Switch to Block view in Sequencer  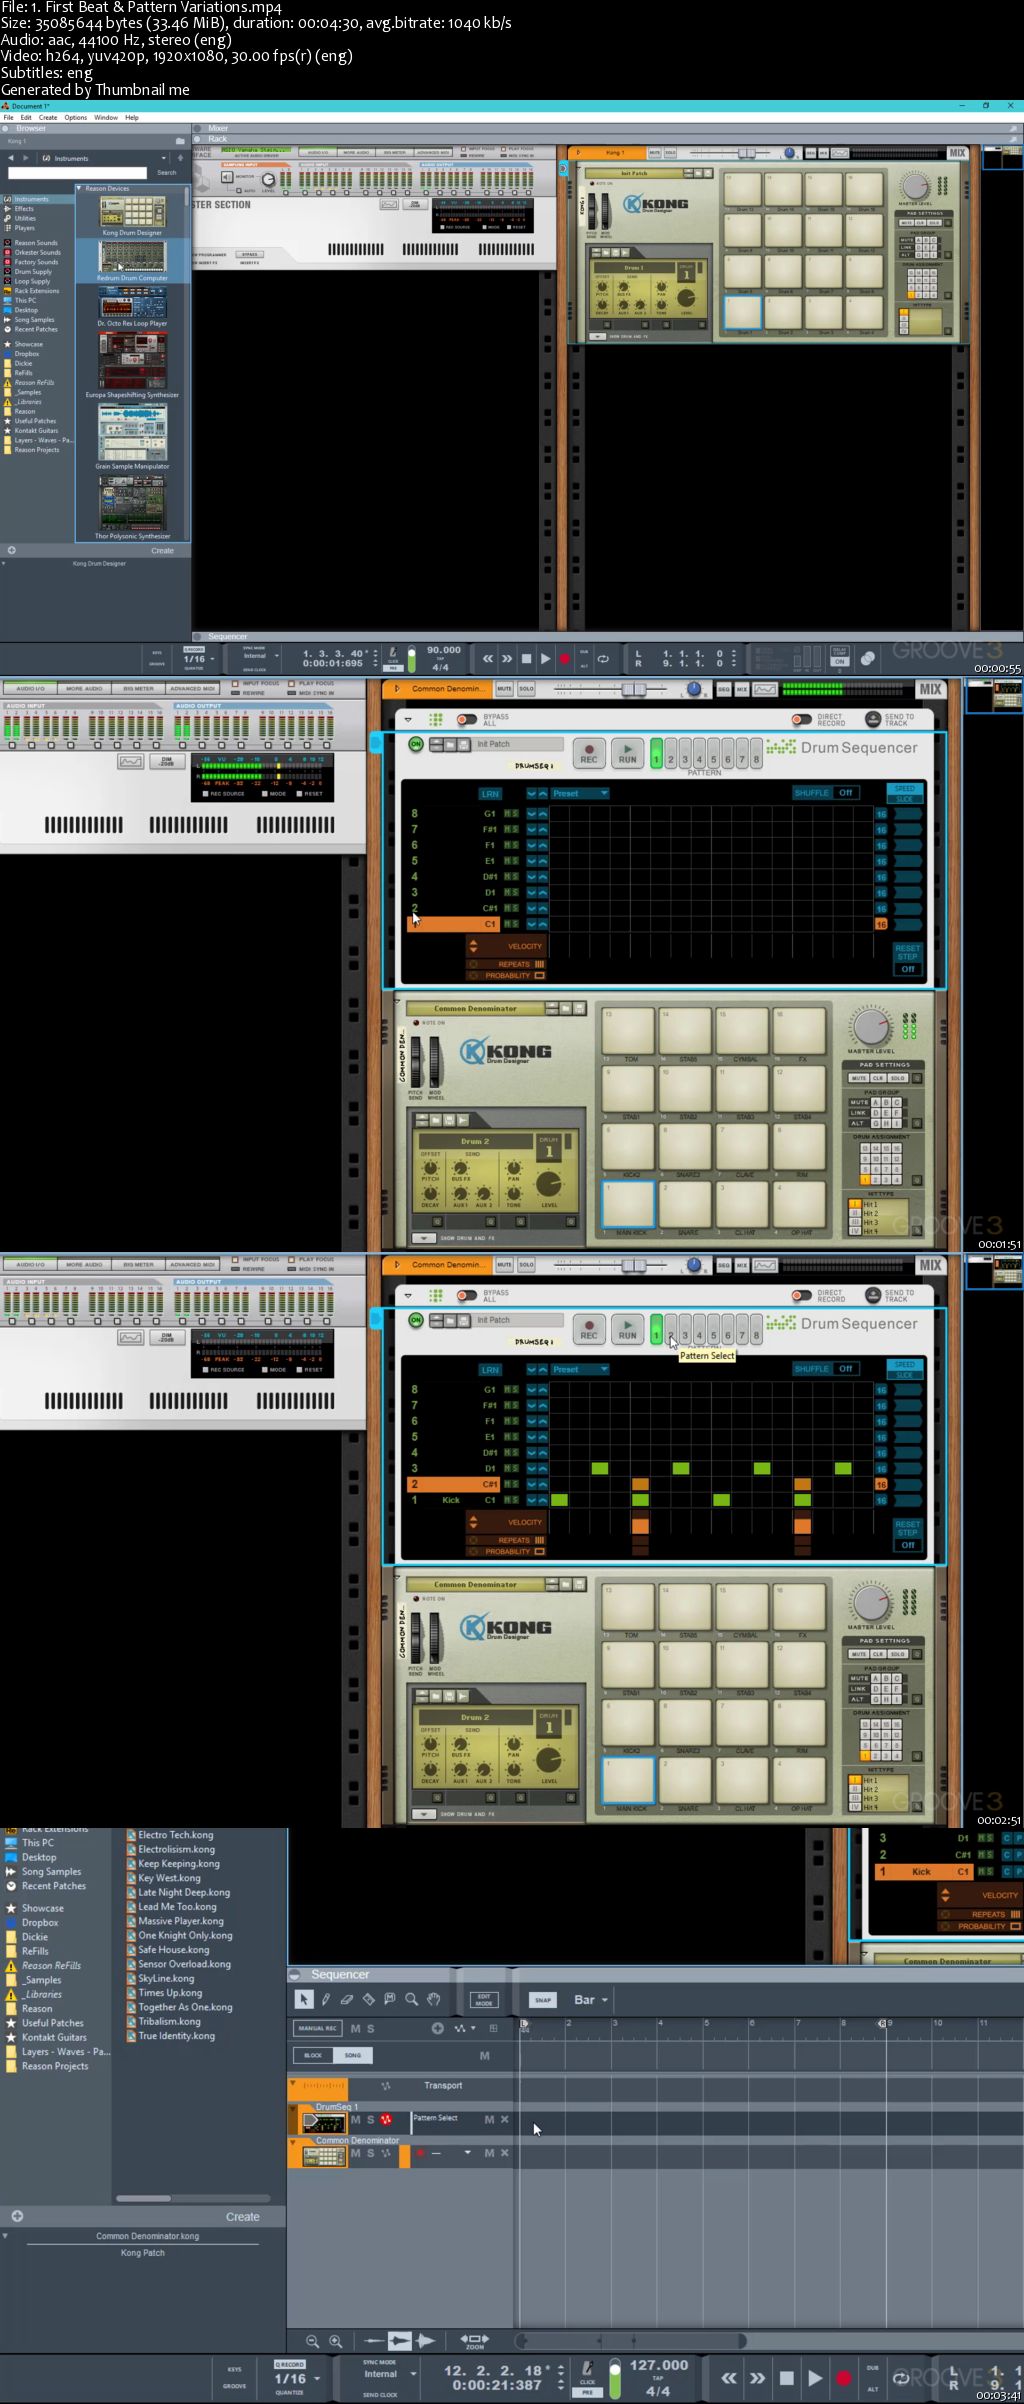[x=313, y=2055]
